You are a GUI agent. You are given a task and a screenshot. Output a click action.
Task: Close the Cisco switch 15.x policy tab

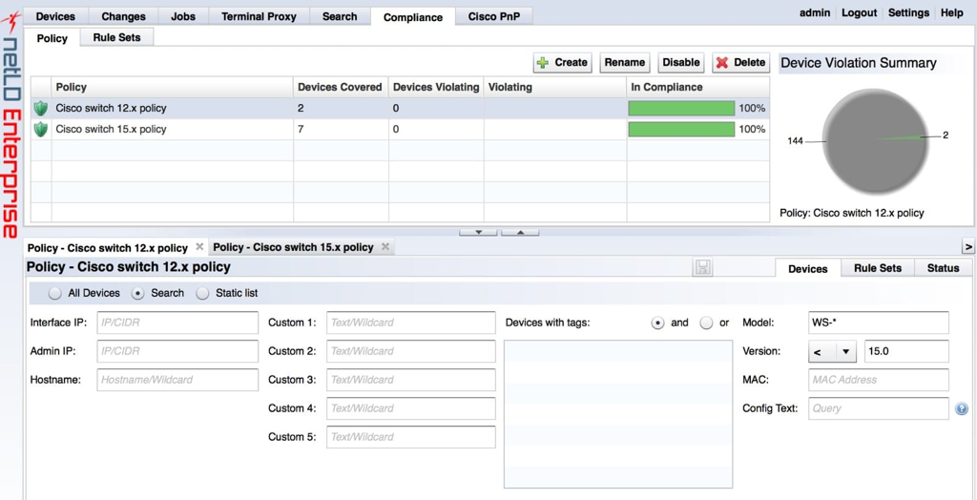click(385, 247)
